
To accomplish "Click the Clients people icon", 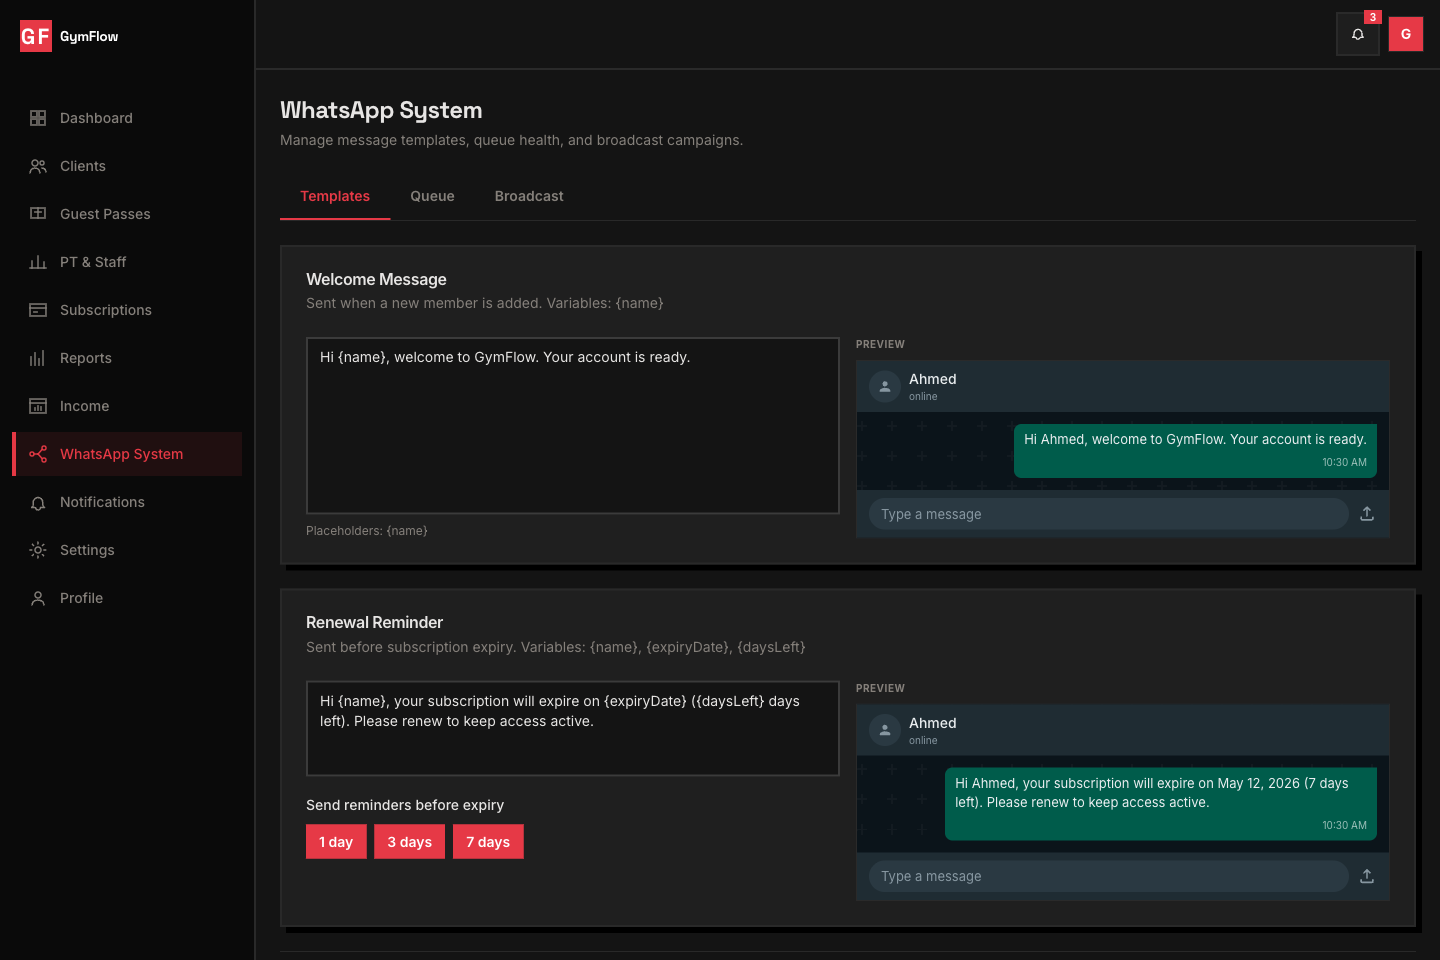I will 38,166.
